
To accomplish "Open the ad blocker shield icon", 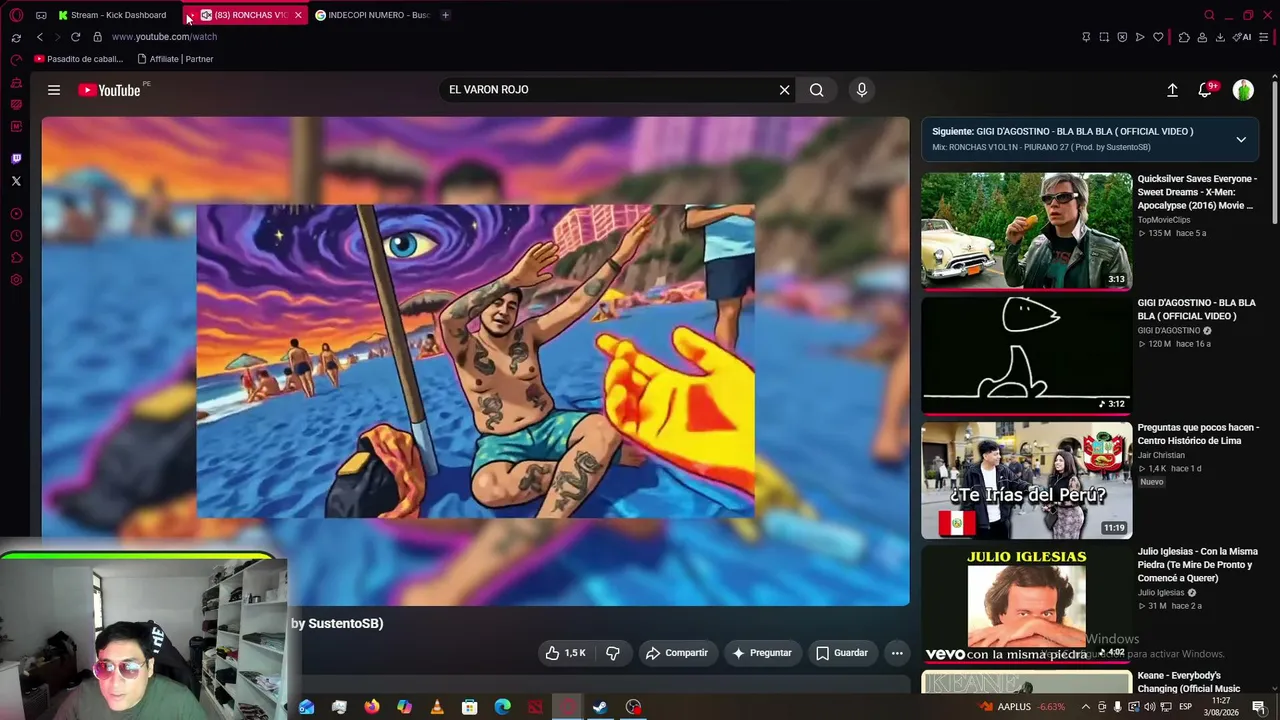I will pyautogui.click(x=1122, y=37).
